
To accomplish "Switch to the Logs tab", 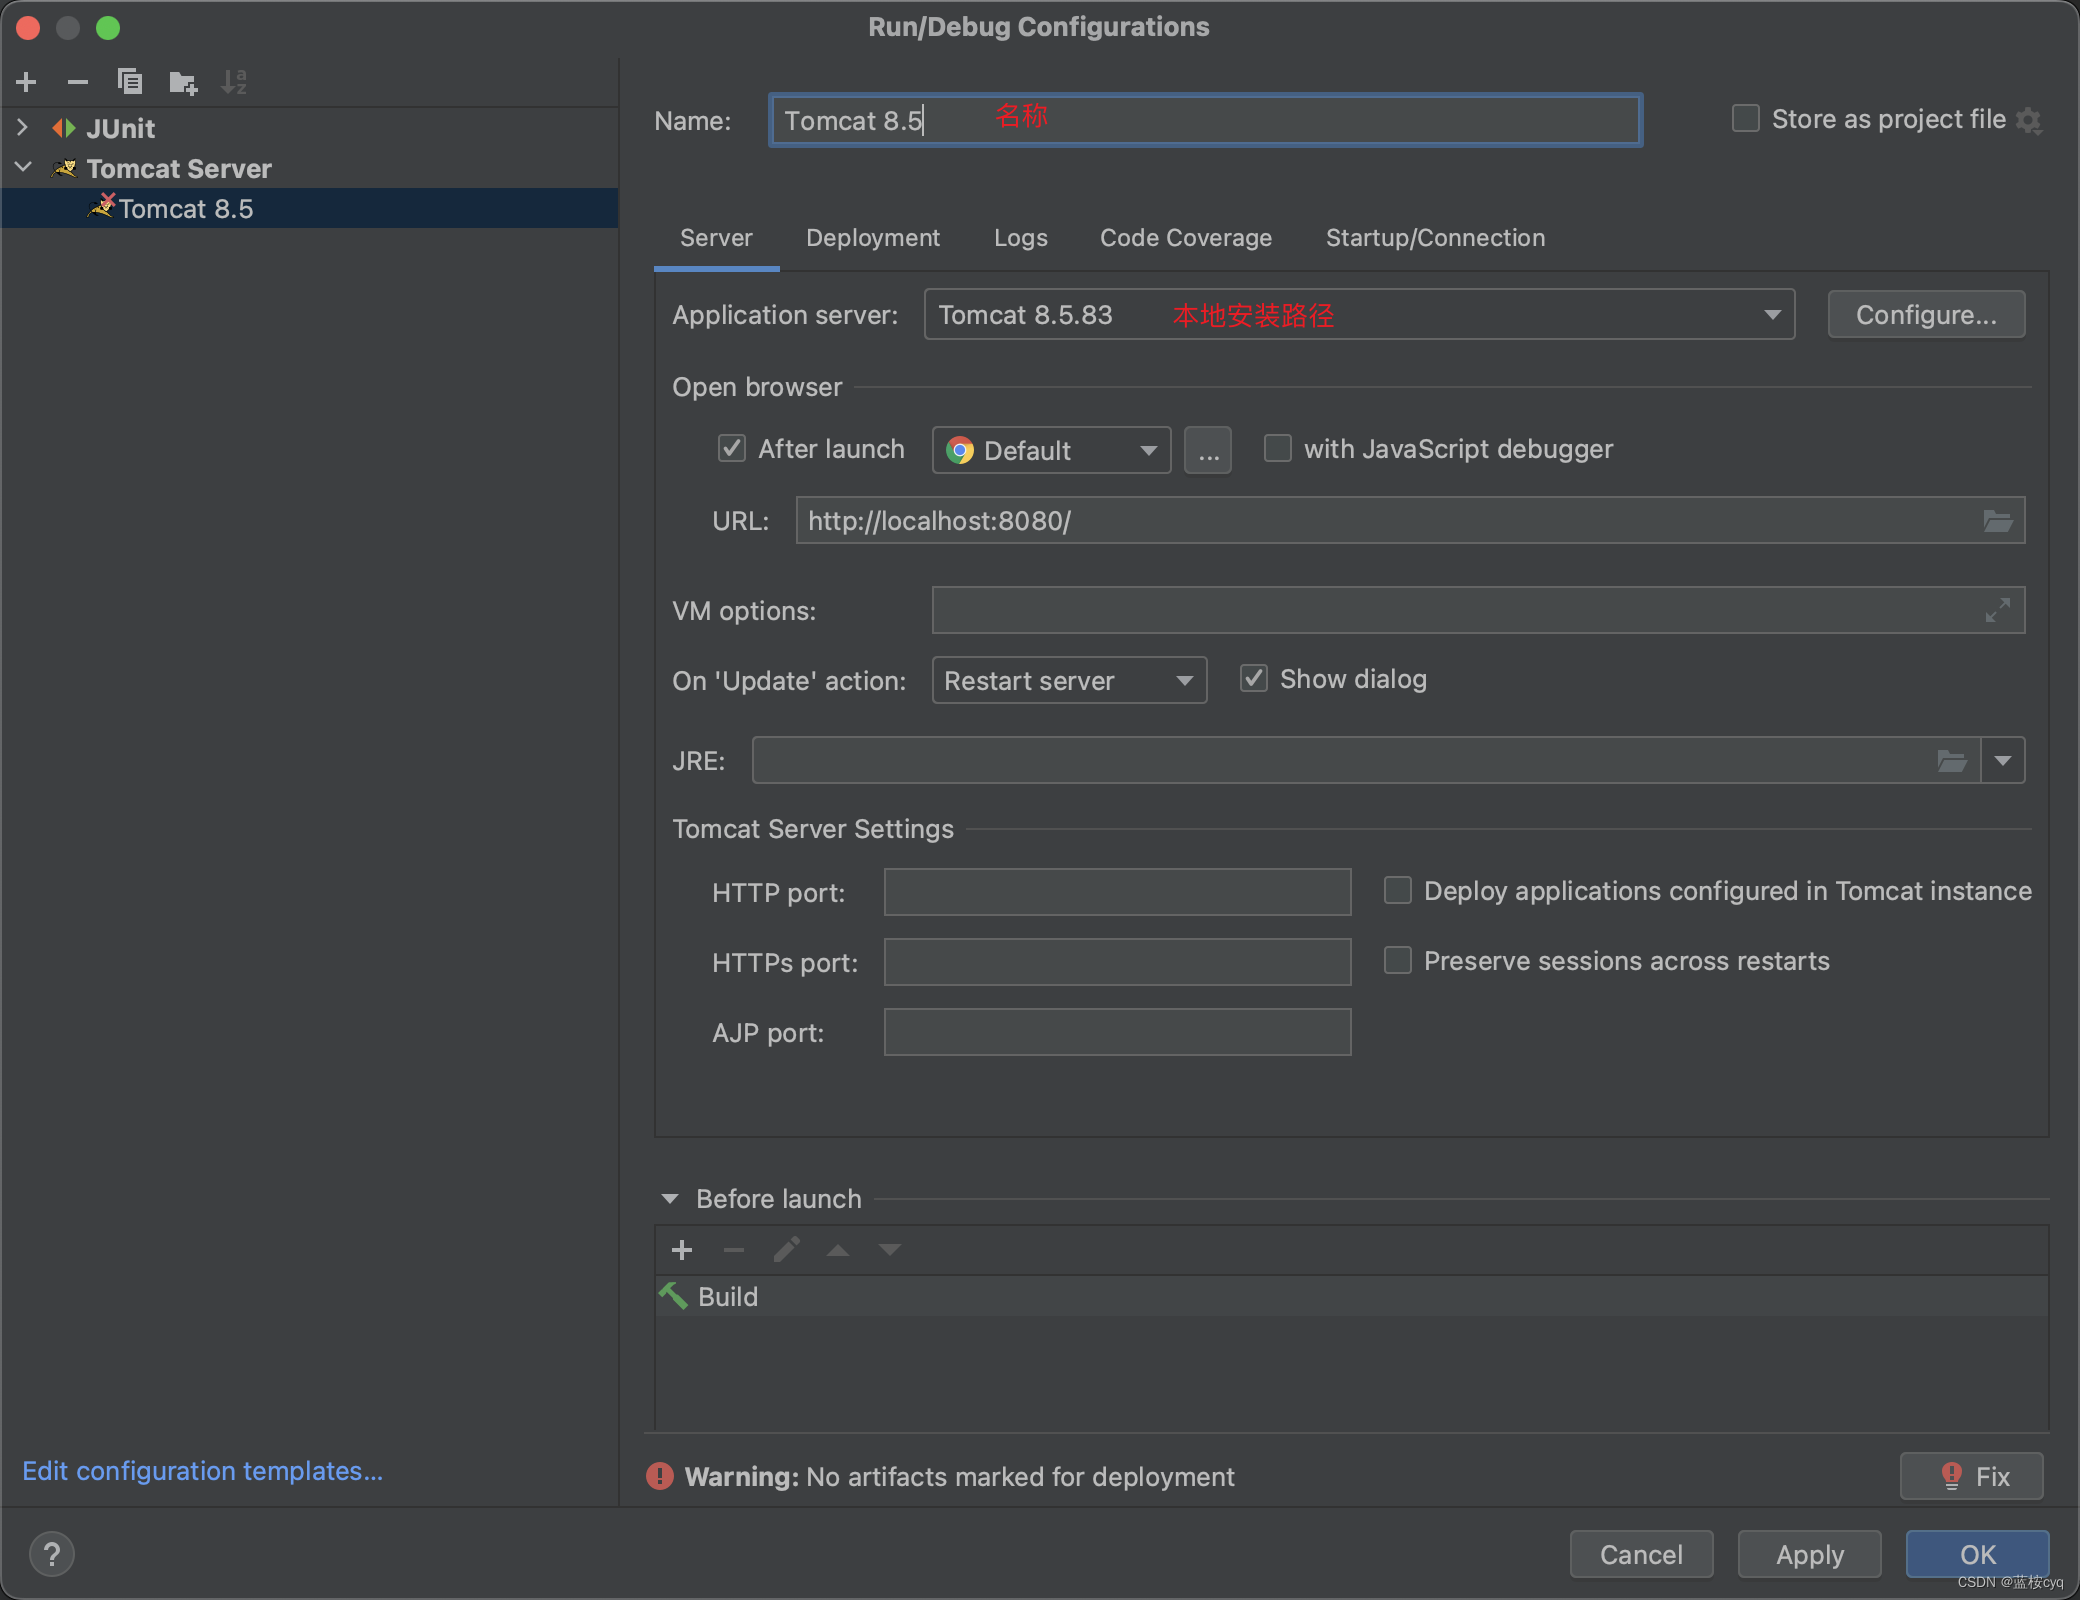I will click(x=1021, y=238).
